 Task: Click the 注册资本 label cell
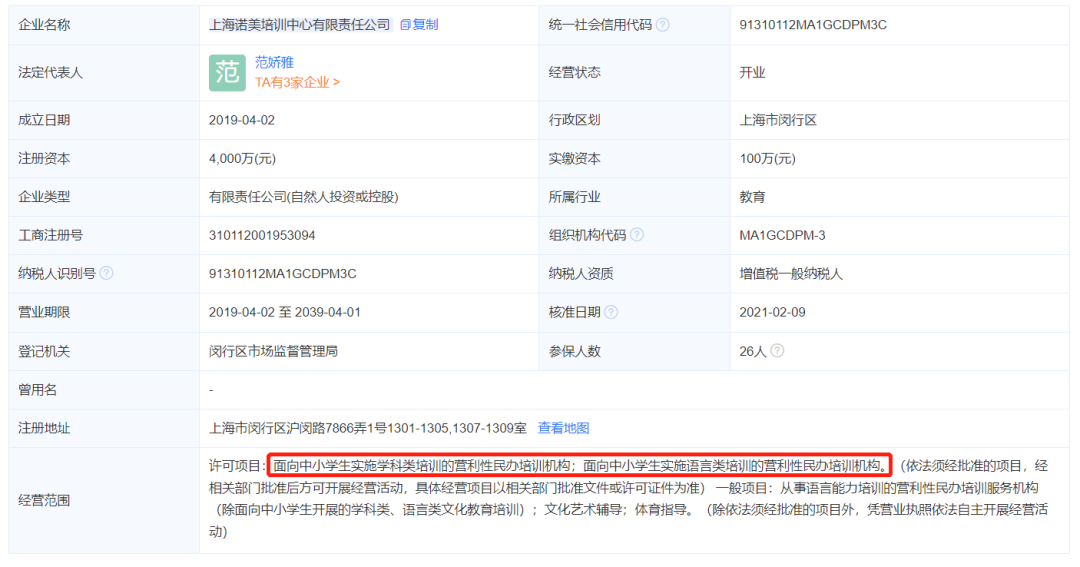pyautogui.click(x=104, y=159)
